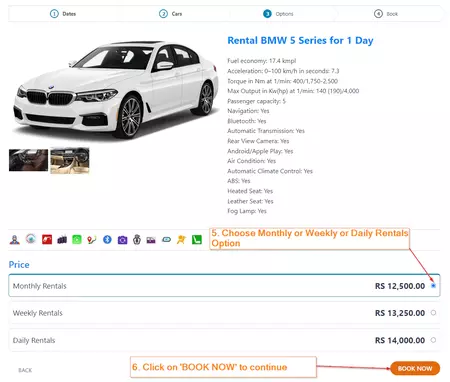
Task: Click the BACK link
Action: [x=25, y=370]
